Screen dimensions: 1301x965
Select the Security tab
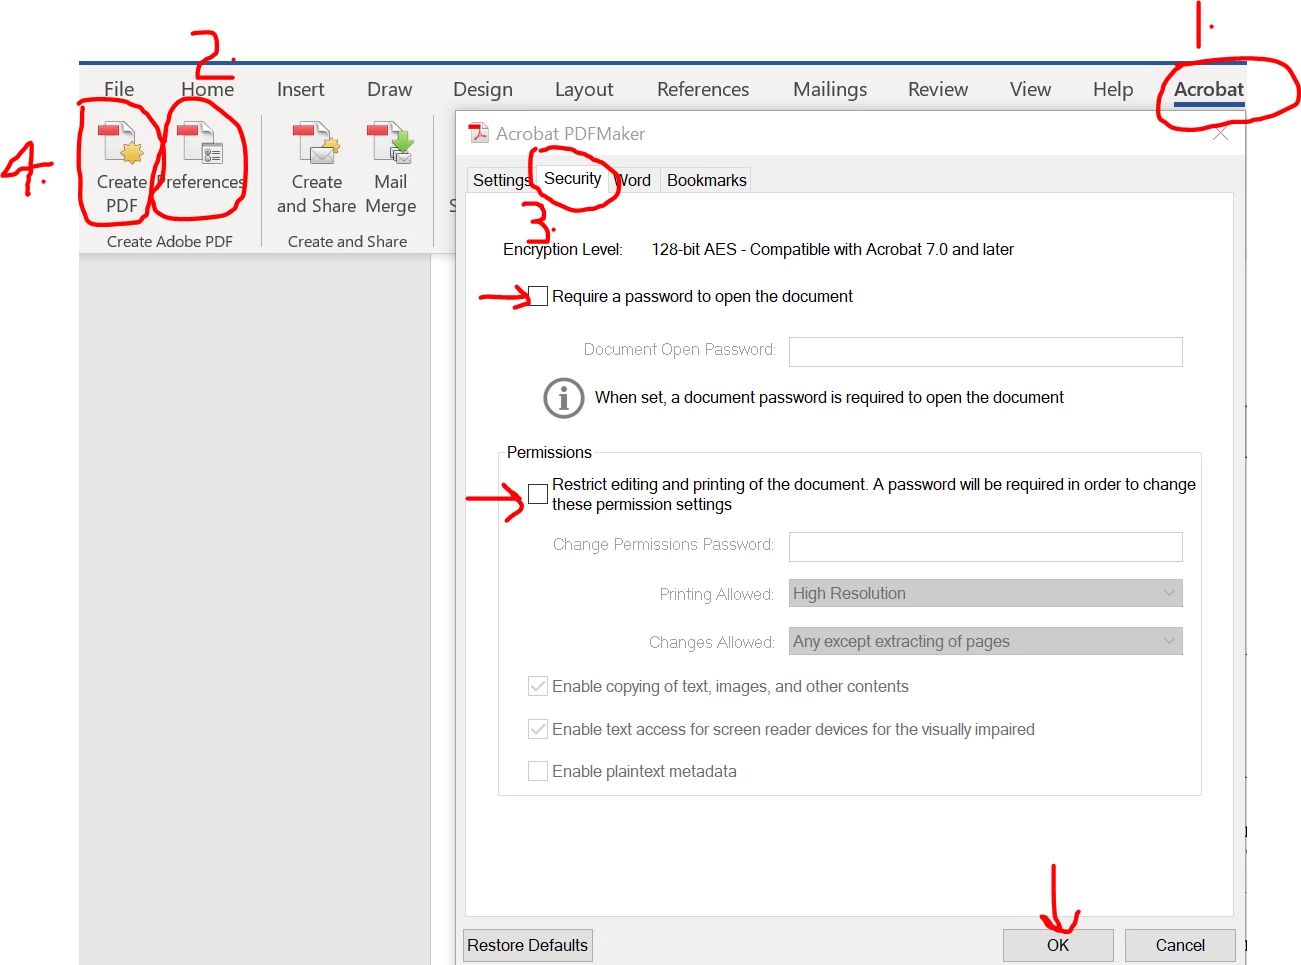click(x=572, y=178)
